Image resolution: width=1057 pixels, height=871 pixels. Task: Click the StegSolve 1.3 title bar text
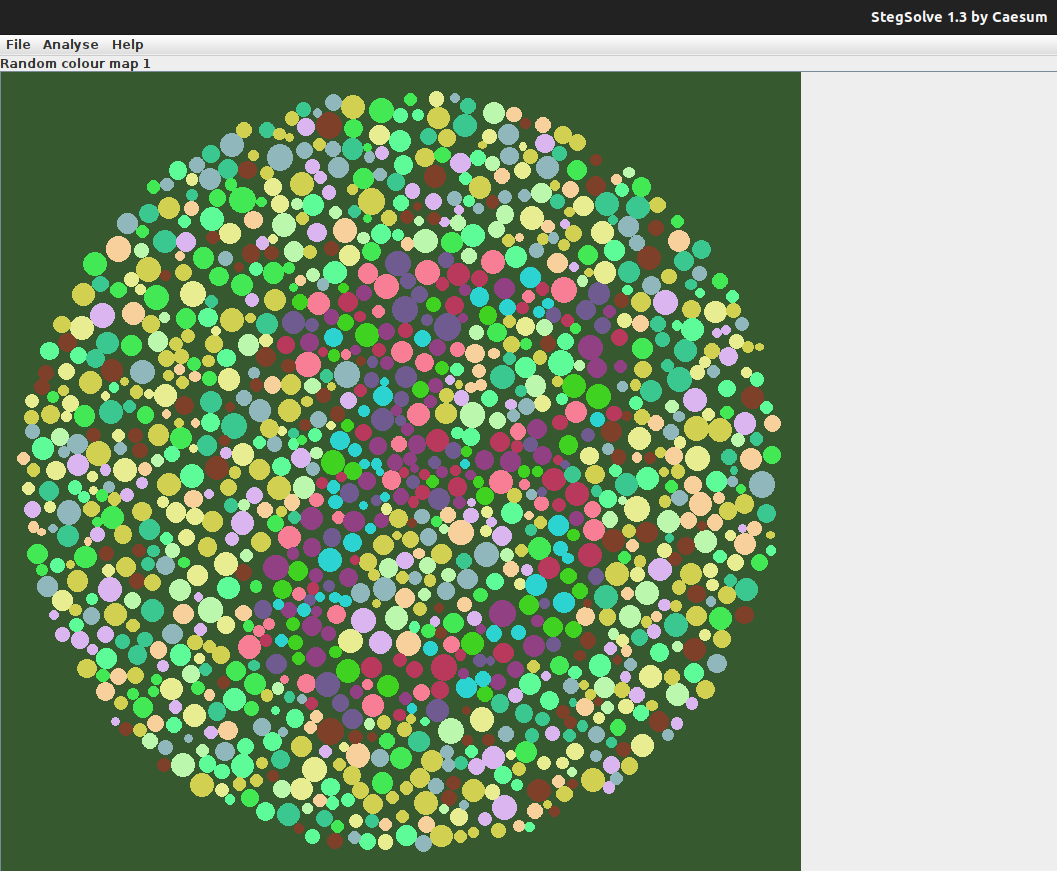pos(958,16)
